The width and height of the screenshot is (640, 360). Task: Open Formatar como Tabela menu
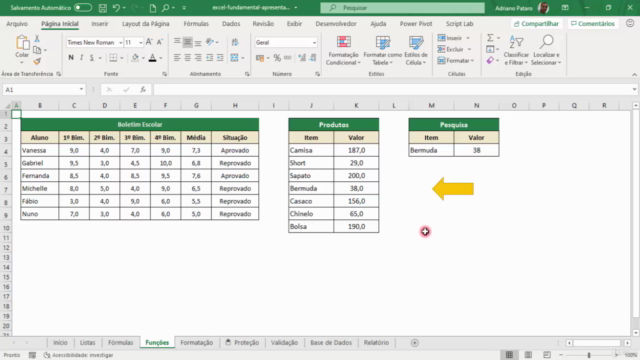tap(382, 51)
